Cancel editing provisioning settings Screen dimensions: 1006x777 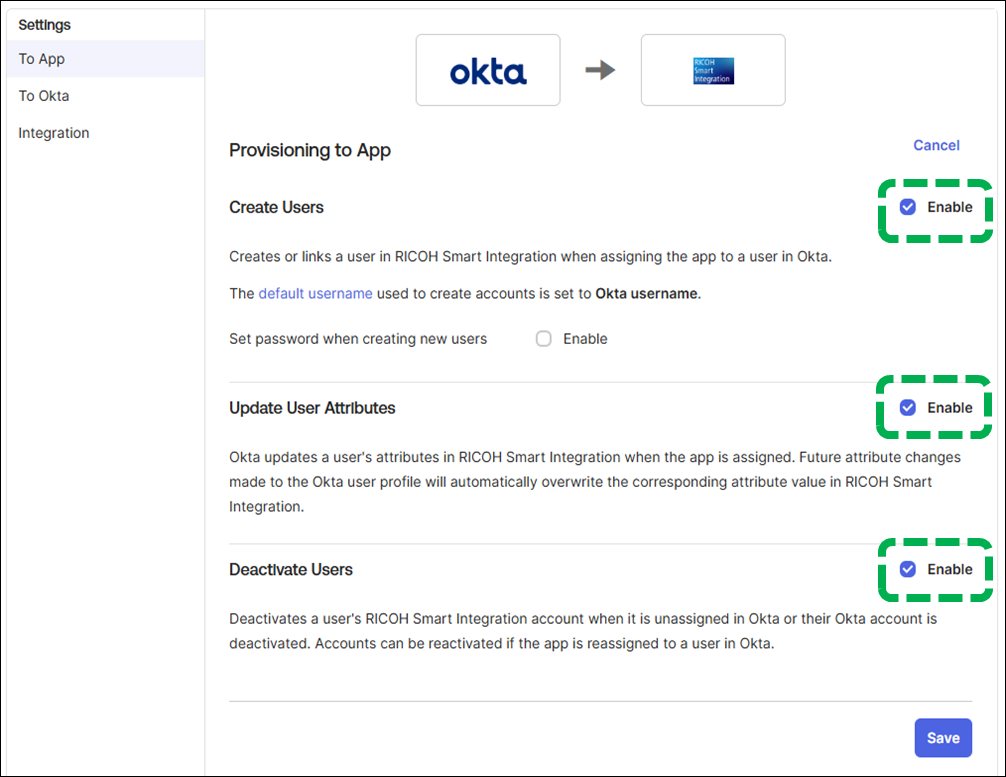(x=936, y=145)
